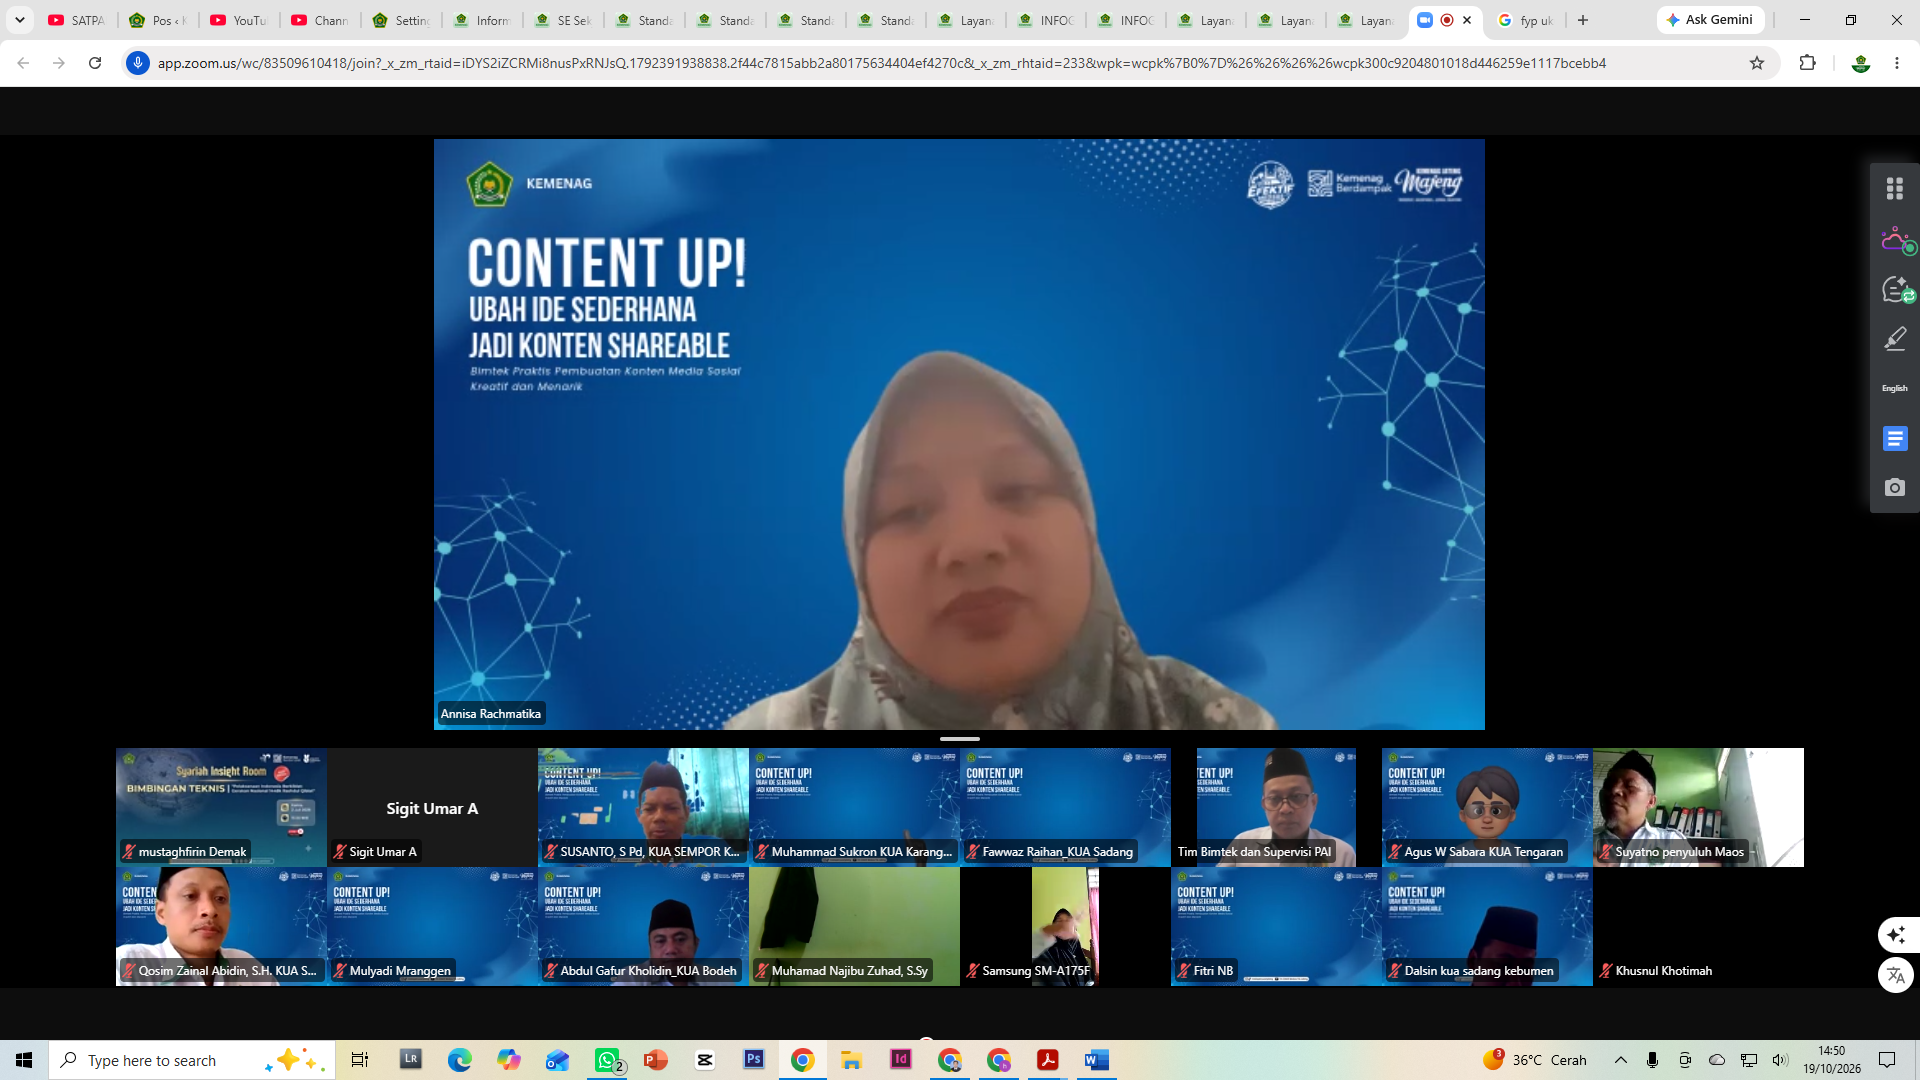Select Tim Bimtek dan Supervisi PAI tile
Image resolution: width=1920 pixels, height=1080 pixels.
(1276, 807)
